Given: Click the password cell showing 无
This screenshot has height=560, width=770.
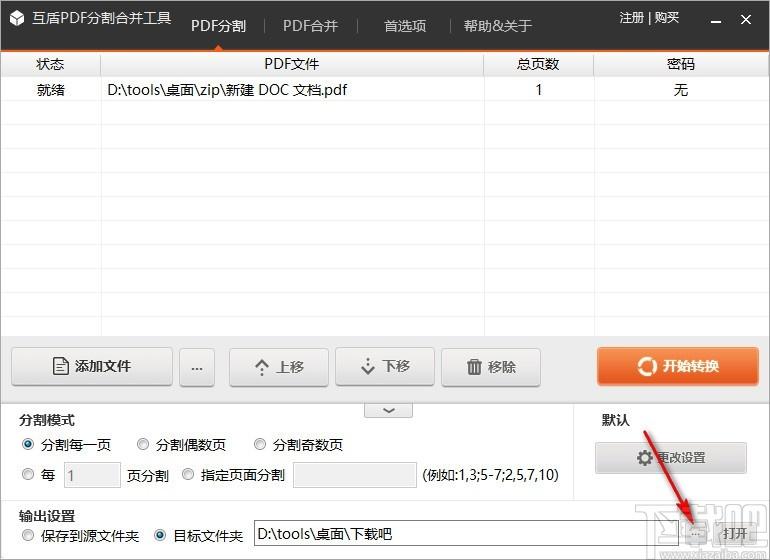Looking at the screenshot, I should (681, 90).
